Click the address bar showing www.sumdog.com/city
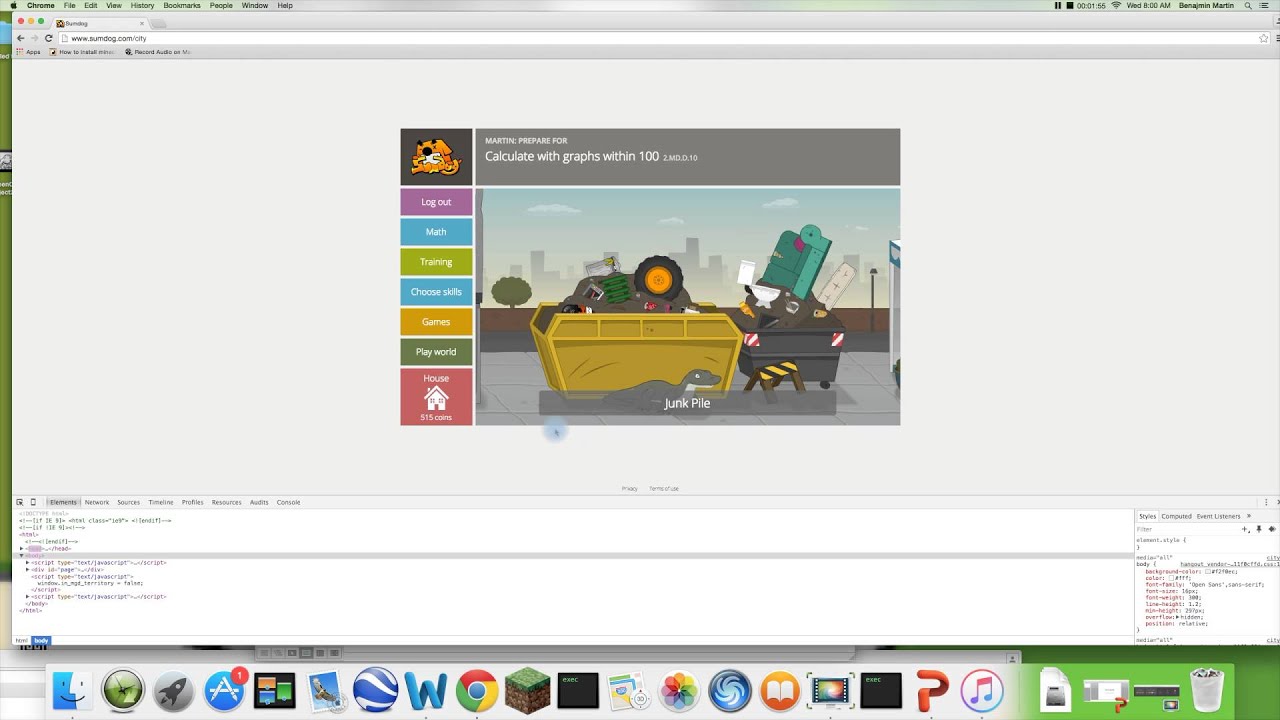Screen dimensions: 1280x720 tap(663, 38)
